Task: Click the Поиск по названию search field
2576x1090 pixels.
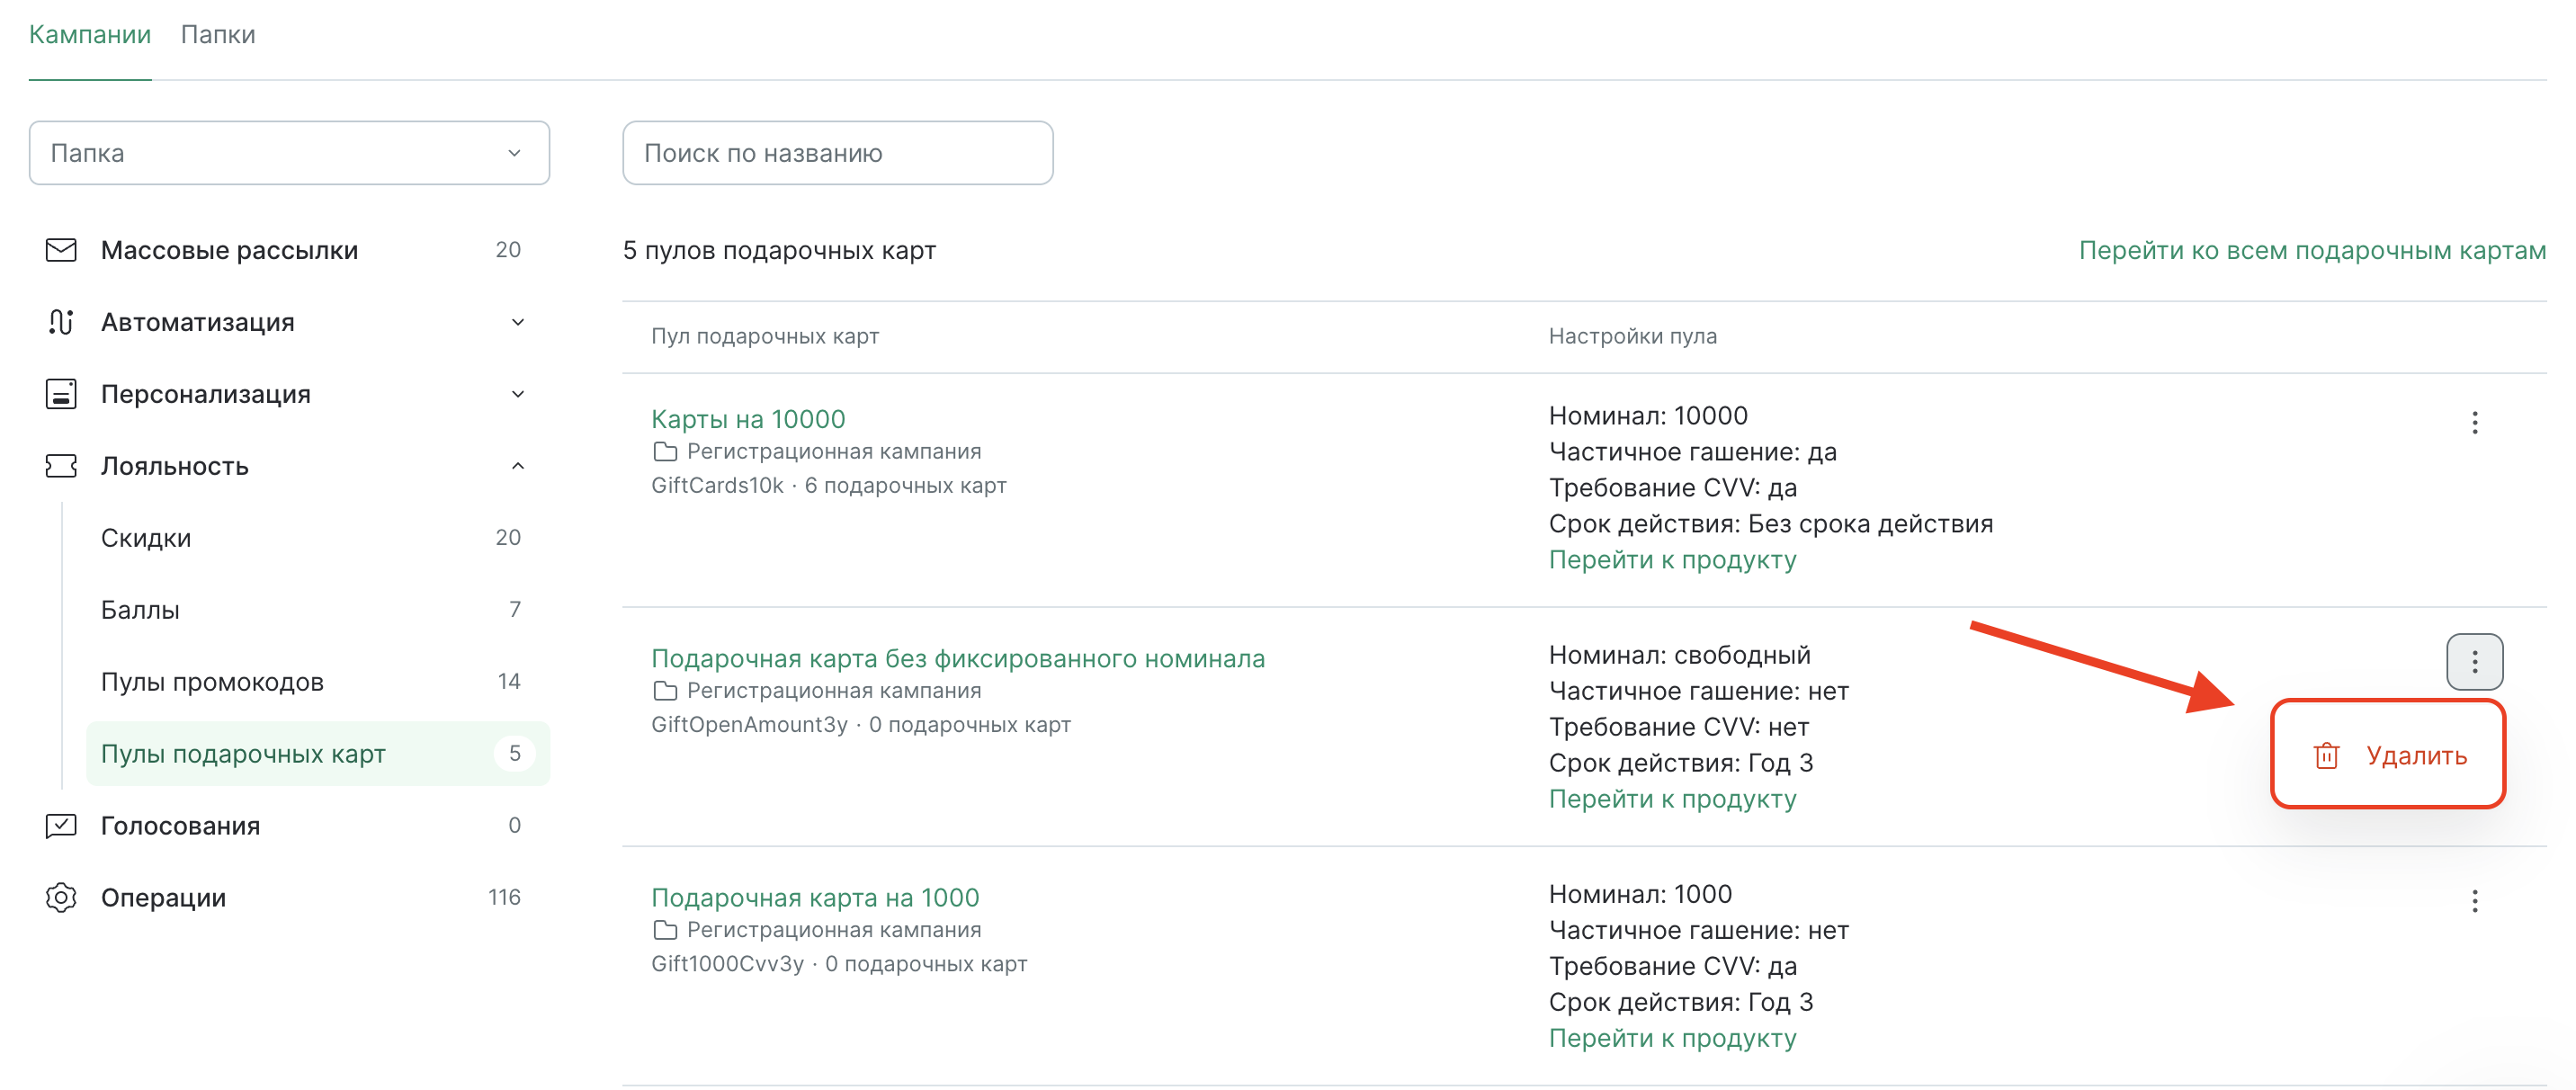Action: 837,153
